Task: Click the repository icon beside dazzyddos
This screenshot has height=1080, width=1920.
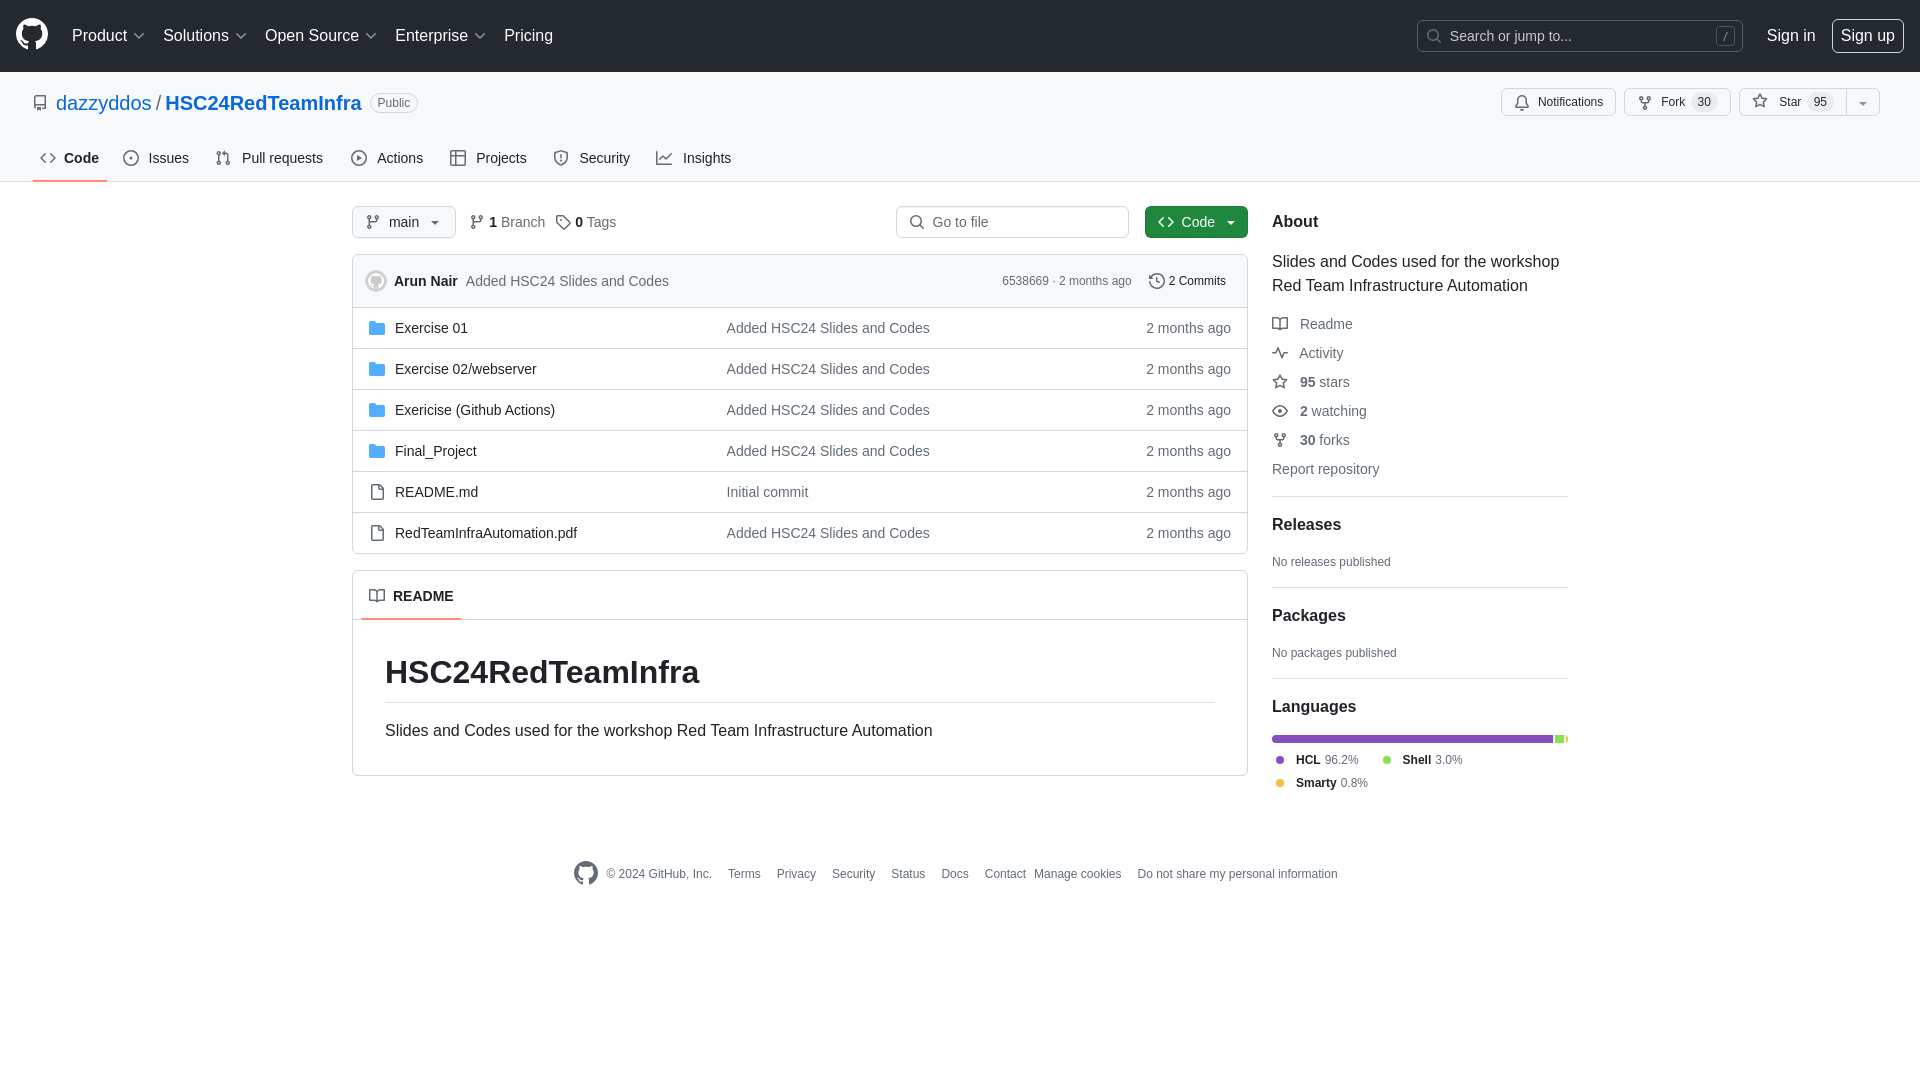Action: click(x=40, y=103)
